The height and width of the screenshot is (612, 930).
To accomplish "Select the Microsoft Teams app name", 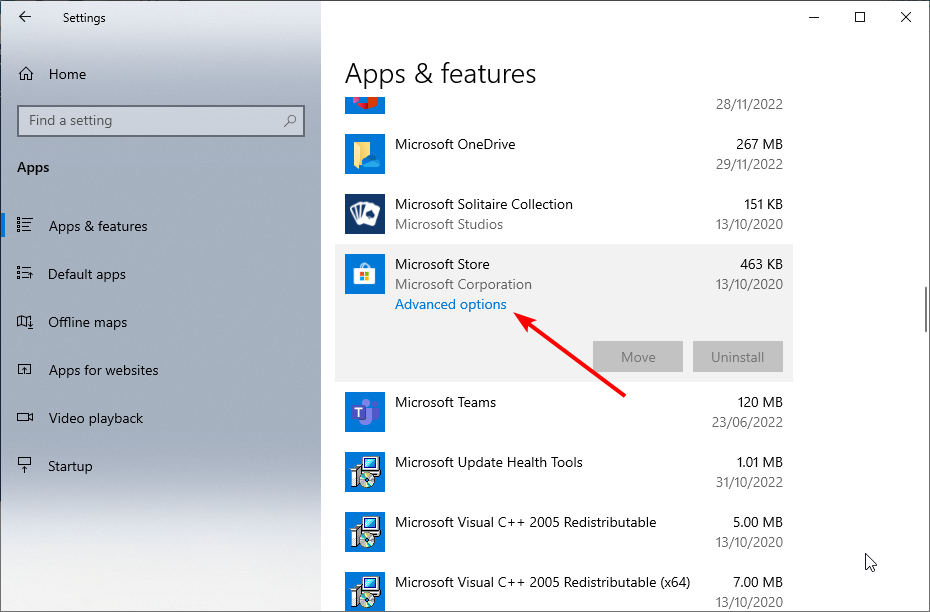I will coord(445,402).
